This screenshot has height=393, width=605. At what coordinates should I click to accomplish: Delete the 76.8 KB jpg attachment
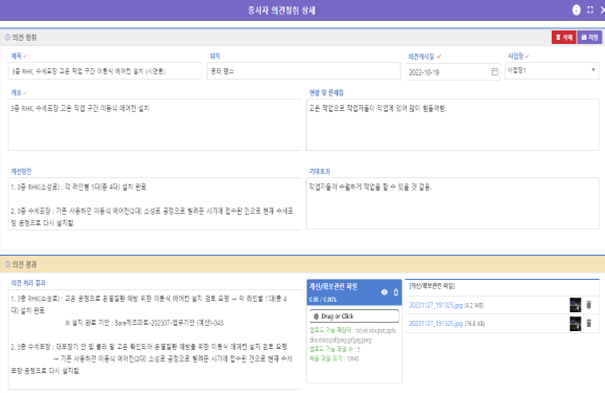(x=589, y=323)
